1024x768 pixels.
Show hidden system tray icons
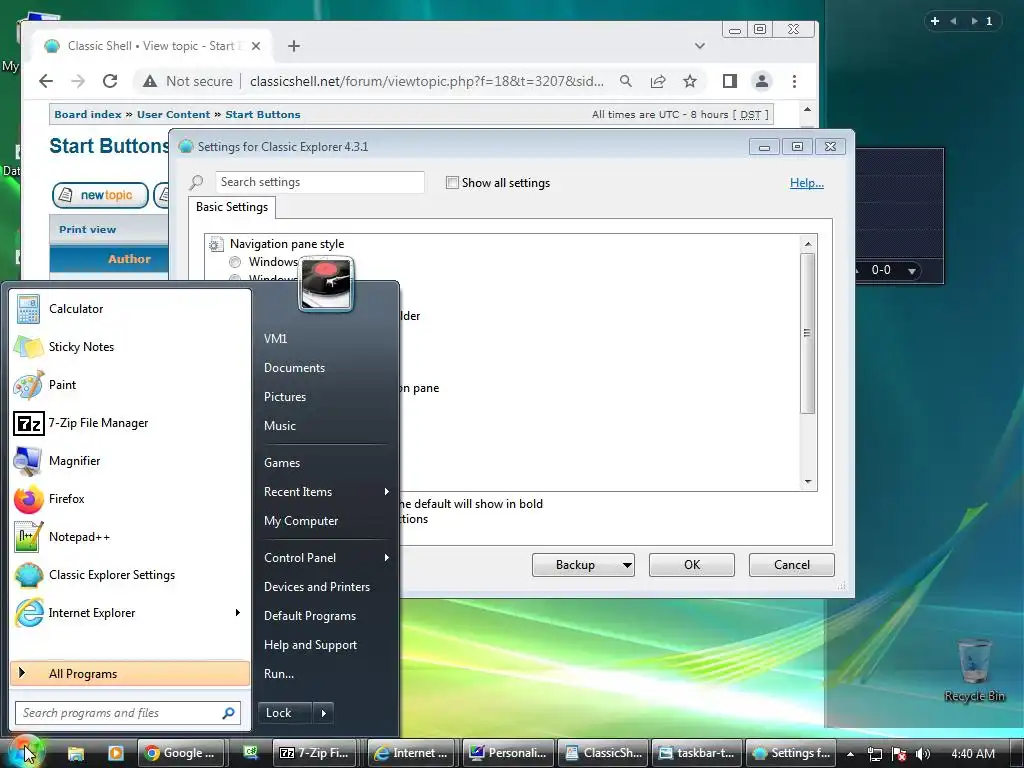coord(850,754)
